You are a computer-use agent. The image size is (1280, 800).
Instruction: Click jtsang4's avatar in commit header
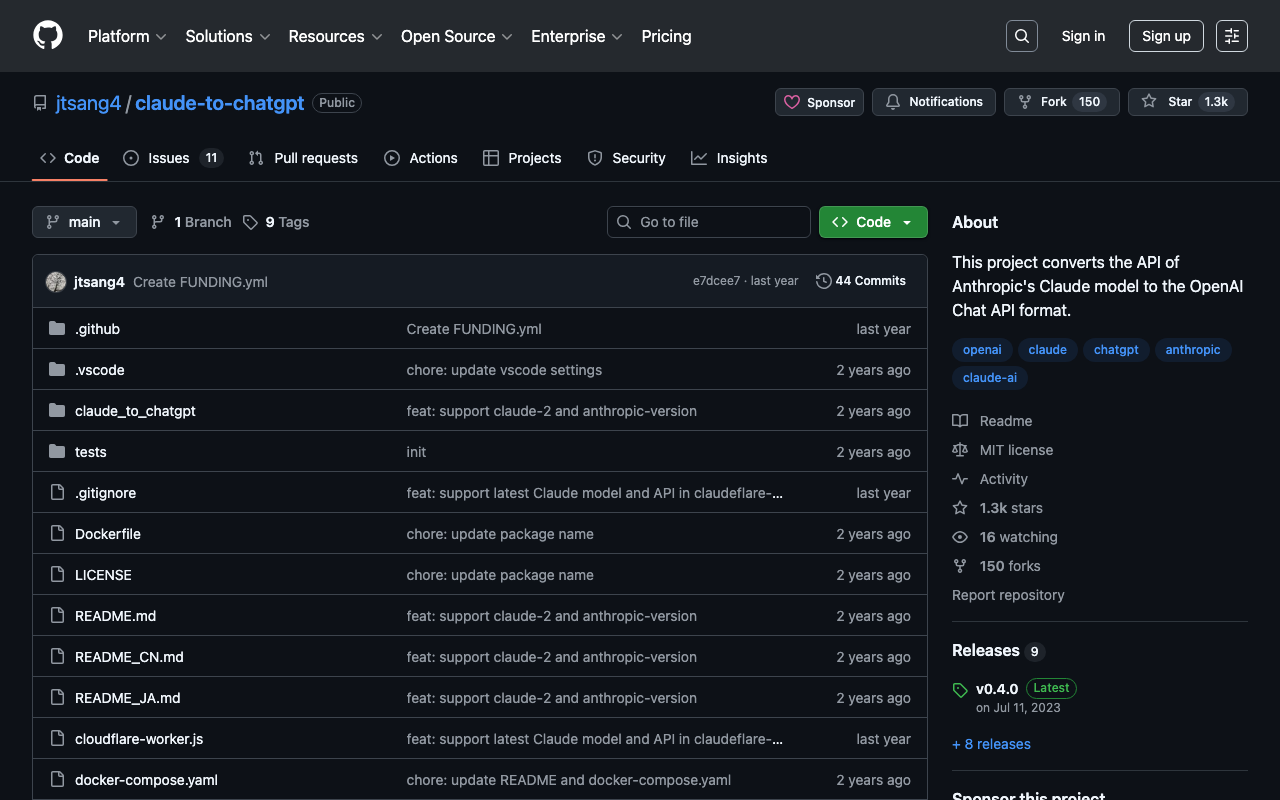pos(56,282)
